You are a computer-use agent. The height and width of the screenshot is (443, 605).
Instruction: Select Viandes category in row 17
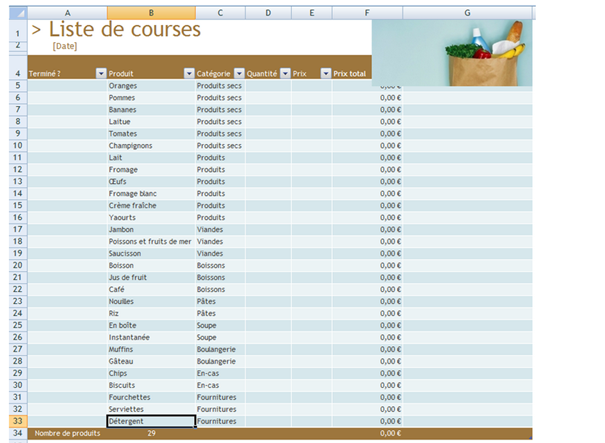pos(220,229)
